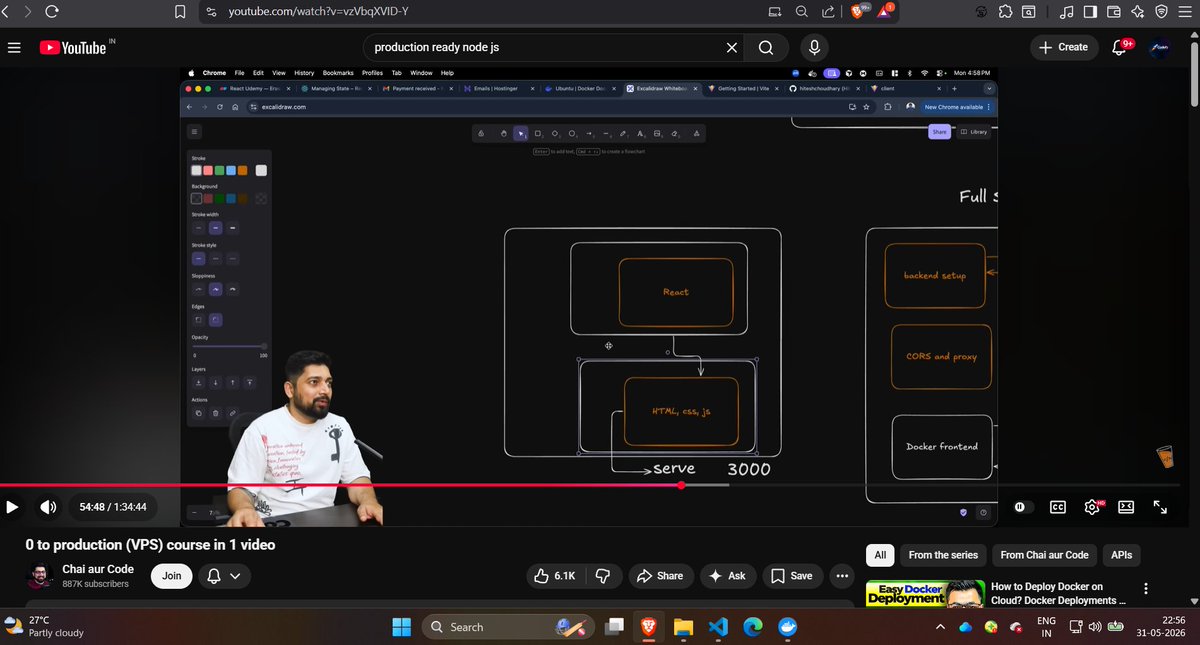
Task: Open Visual Studio Code from the taskbar
Action: click(x=718, y=627)
